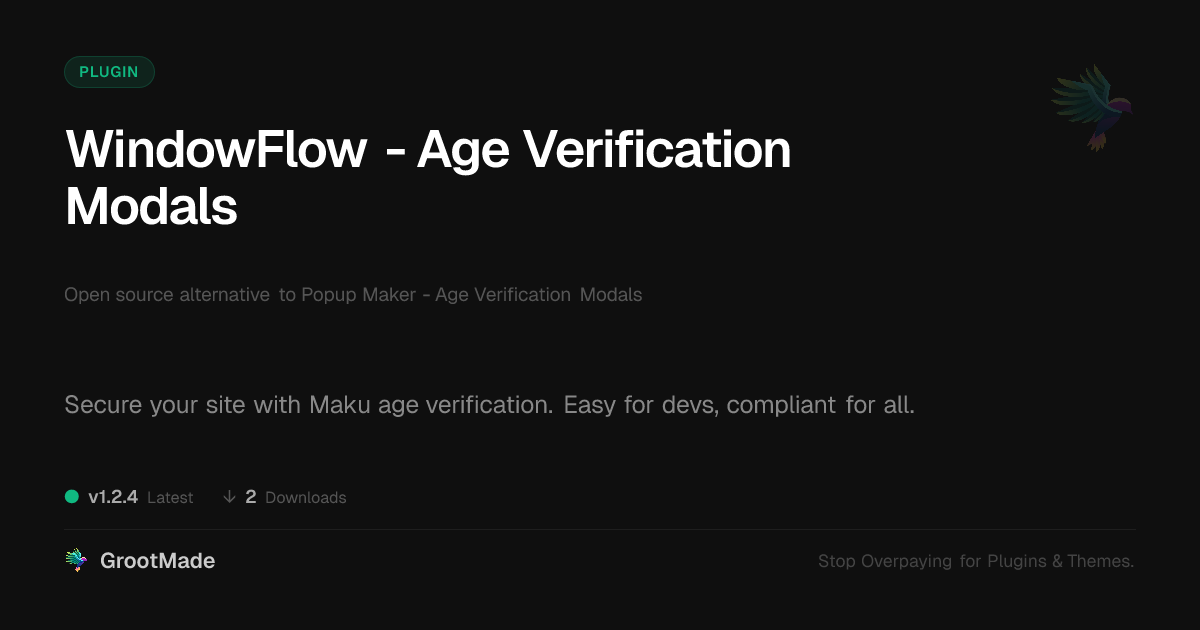
Task: Select the green PLUGIN badge
Action: [x=109, y=72]
